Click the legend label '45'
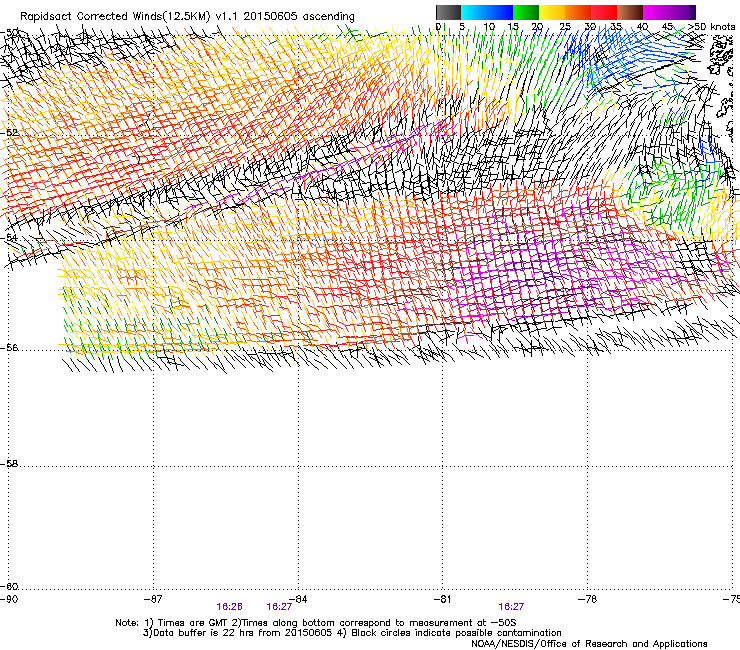Viewport: 740px width, 650px height. tap(667, 26)
